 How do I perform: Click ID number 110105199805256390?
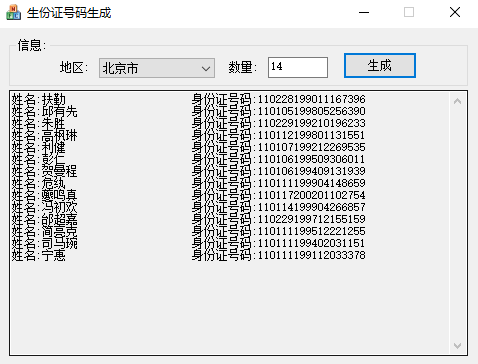click(311, 111)
